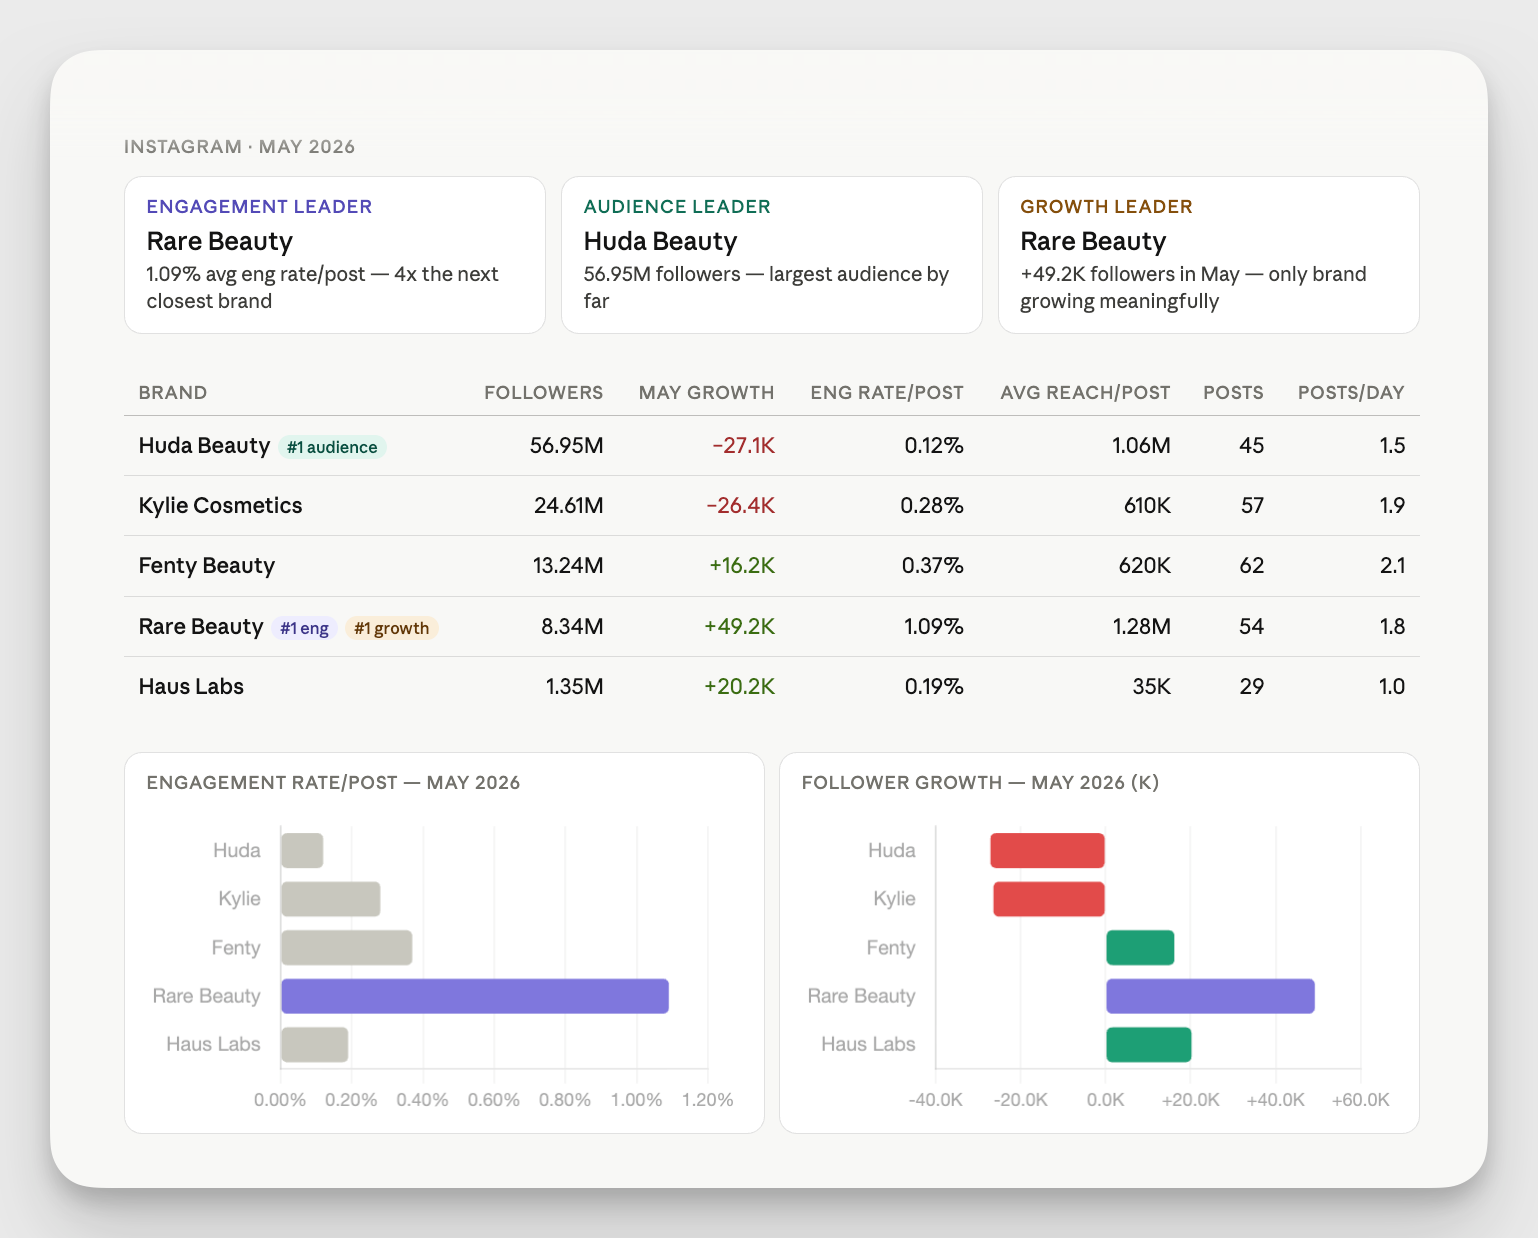This screenshot has width=1538, height=1238.
Task: Click the 1.06M average reach cell
Action: [x=1141, y=446]
